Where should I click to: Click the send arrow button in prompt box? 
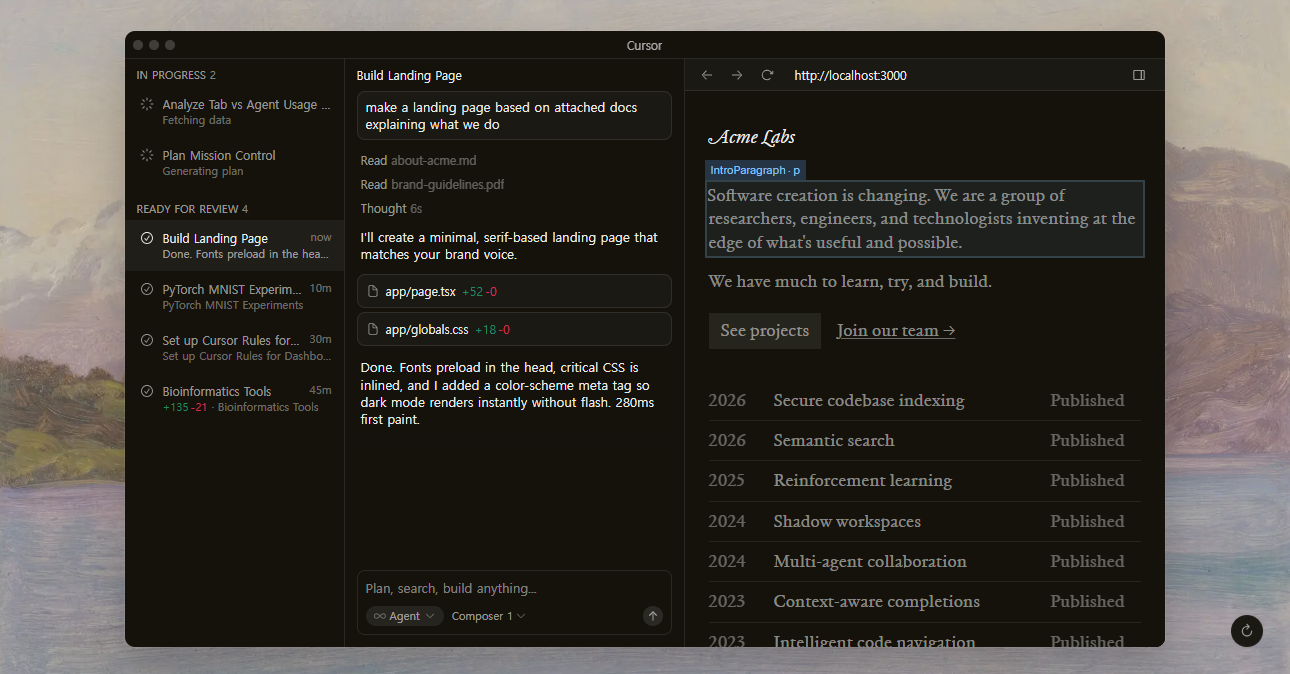pyautogui.click(x=653, y=616)
